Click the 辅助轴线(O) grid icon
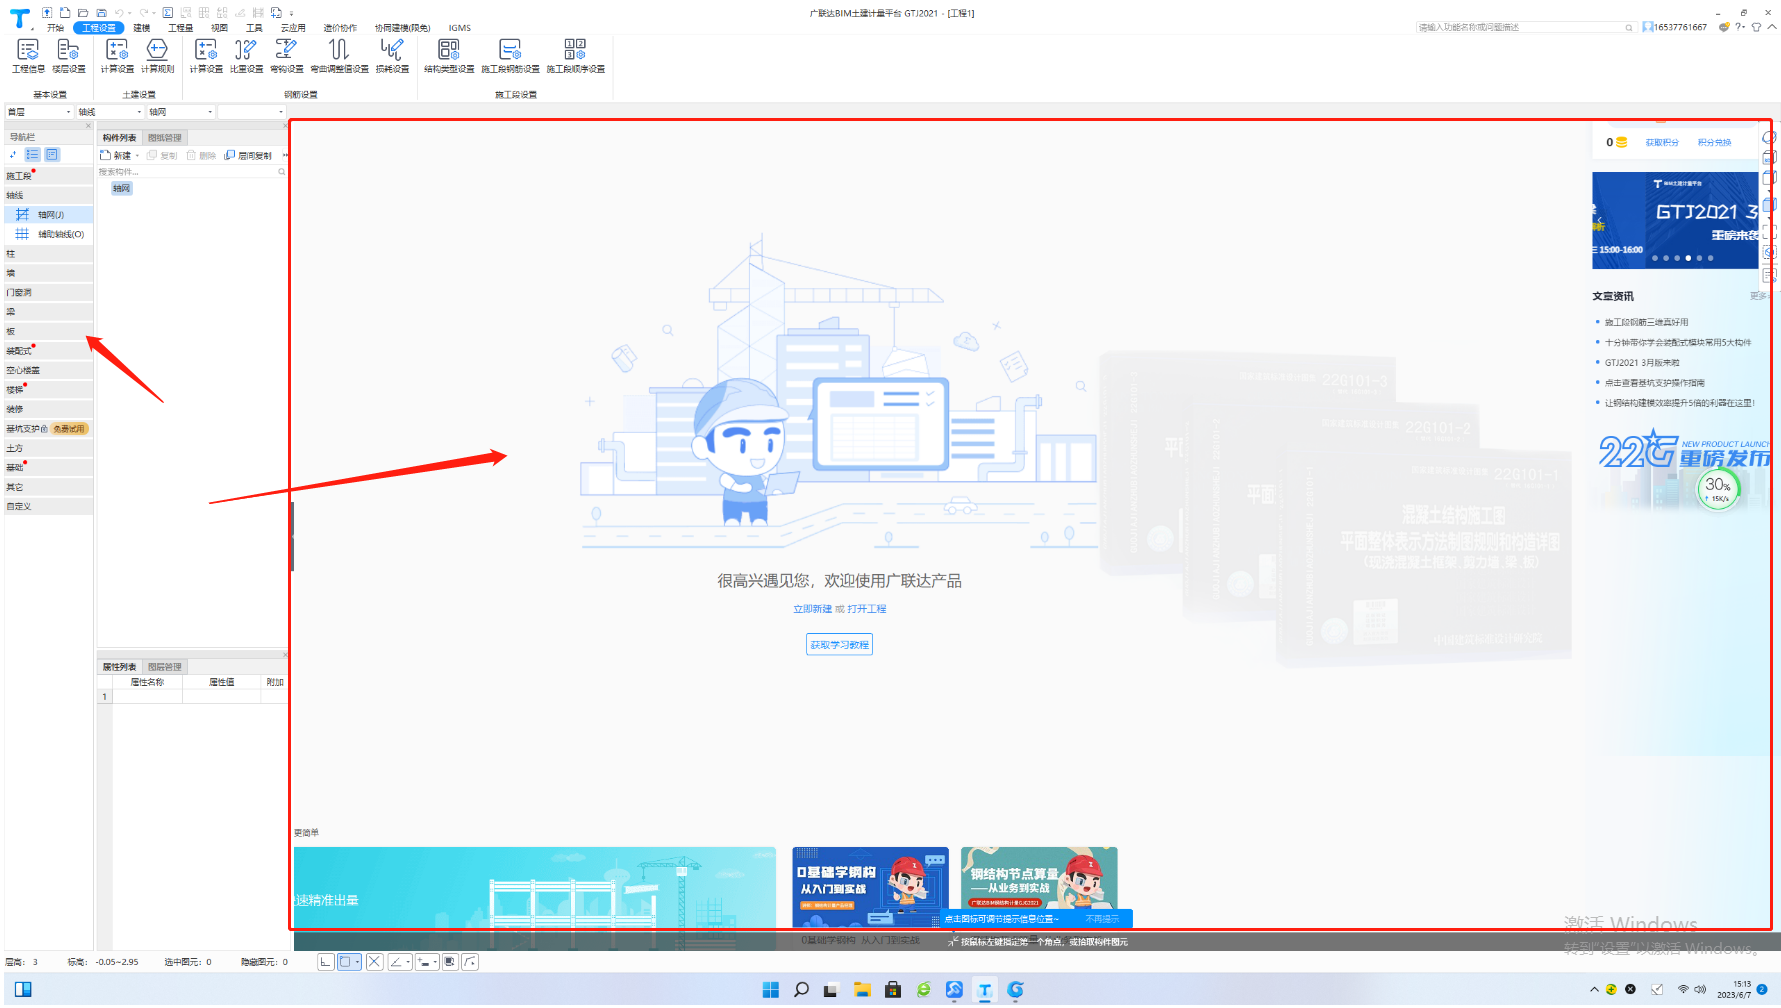1781x1008 pixels. click(x=22, y=234)
